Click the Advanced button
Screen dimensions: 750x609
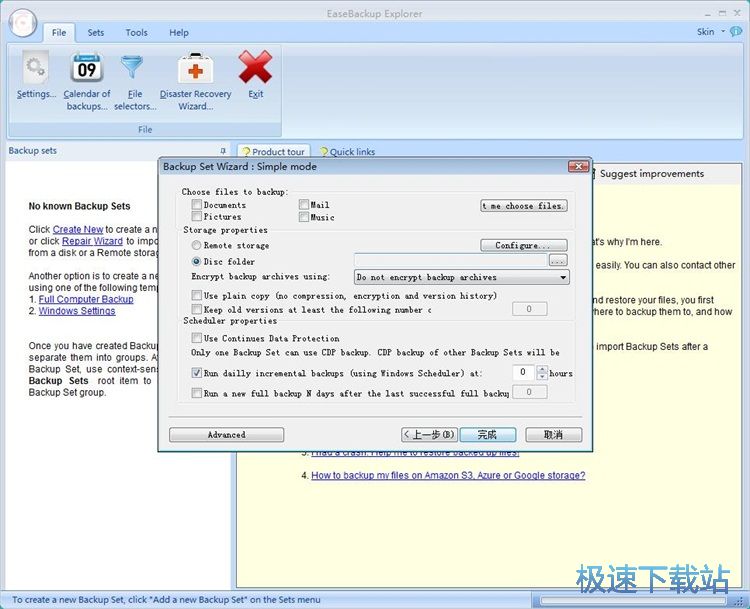226,435
